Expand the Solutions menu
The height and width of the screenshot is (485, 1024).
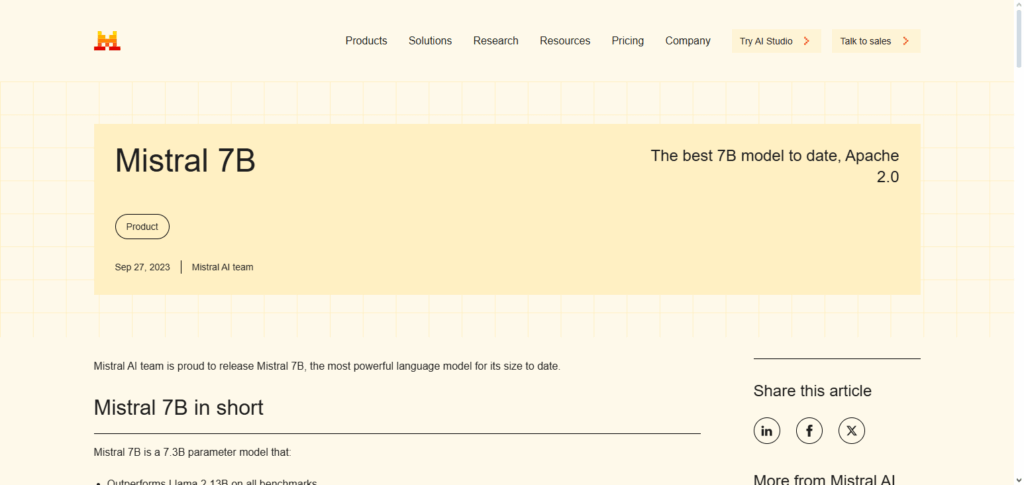(430, 41)
